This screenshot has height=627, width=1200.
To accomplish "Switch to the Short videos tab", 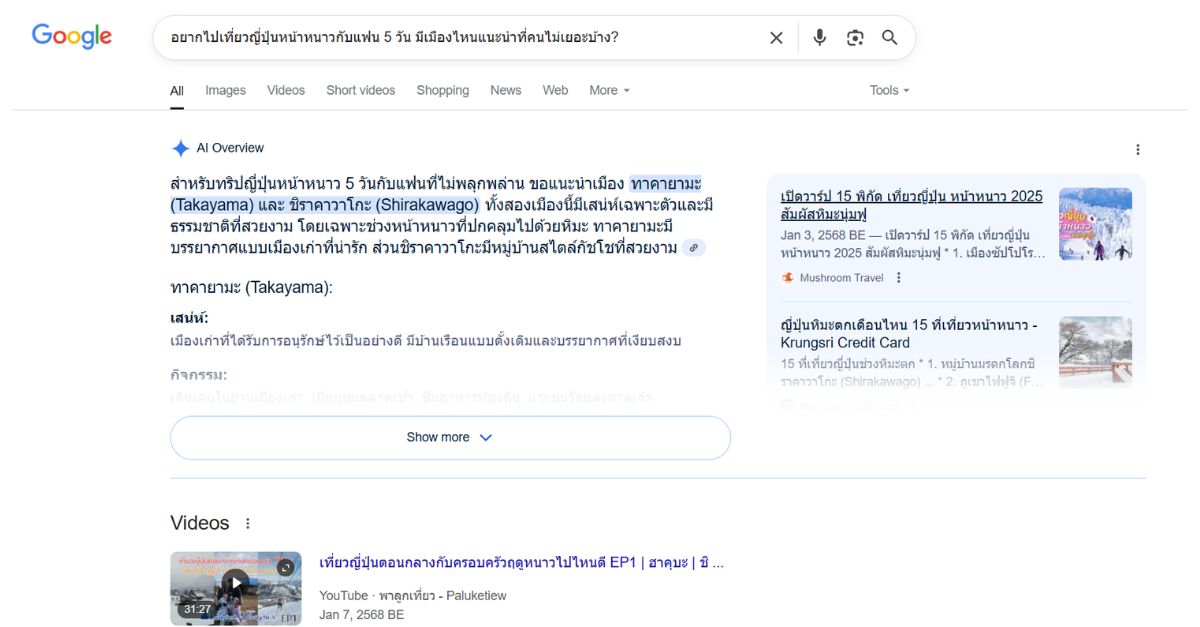I will pos(360,90).
